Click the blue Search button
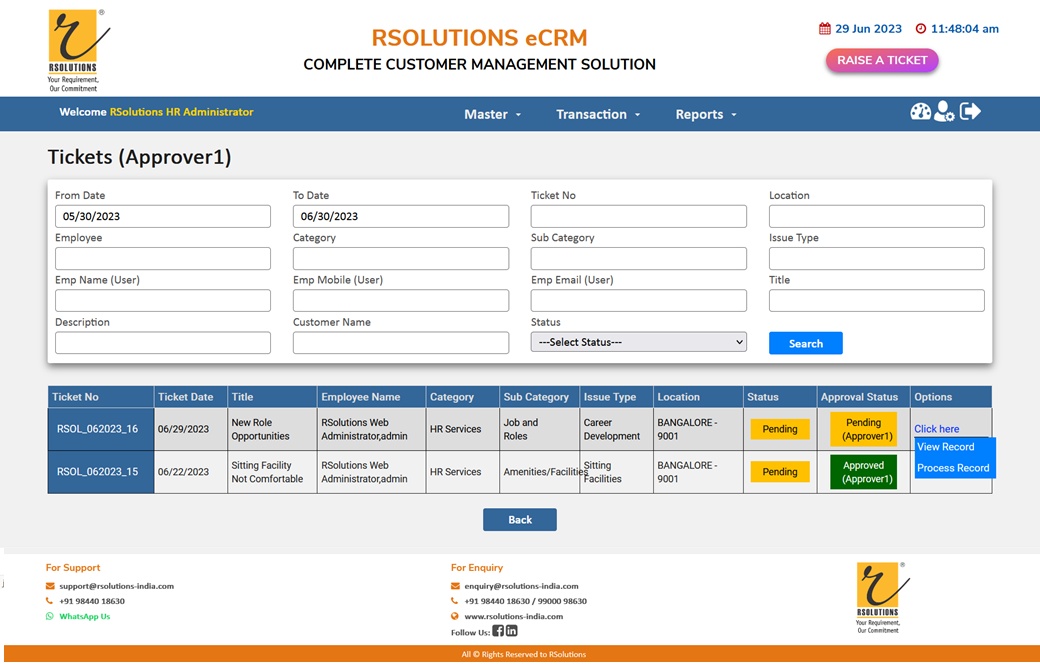Screen dimensions: 1040x664 click(x=805, y=343)
